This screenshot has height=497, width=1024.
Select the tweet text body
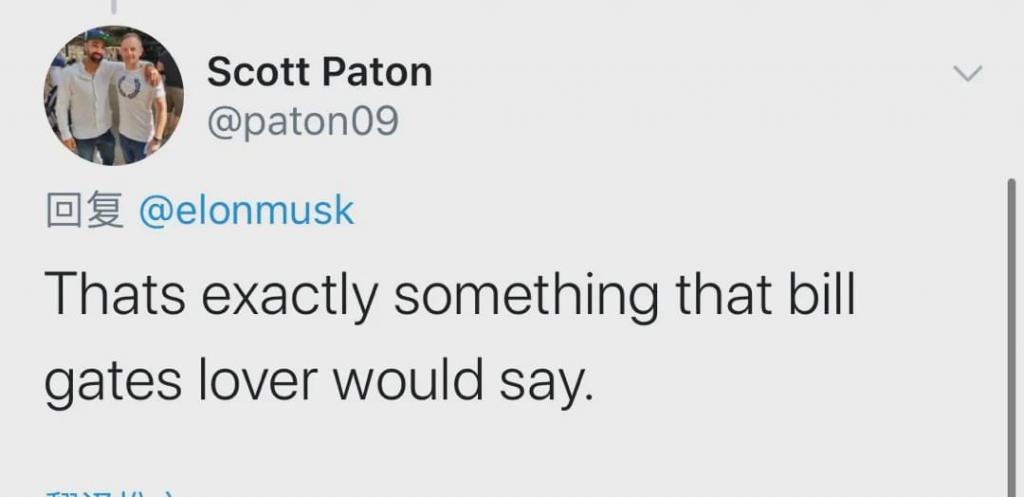tap(450, 338)
